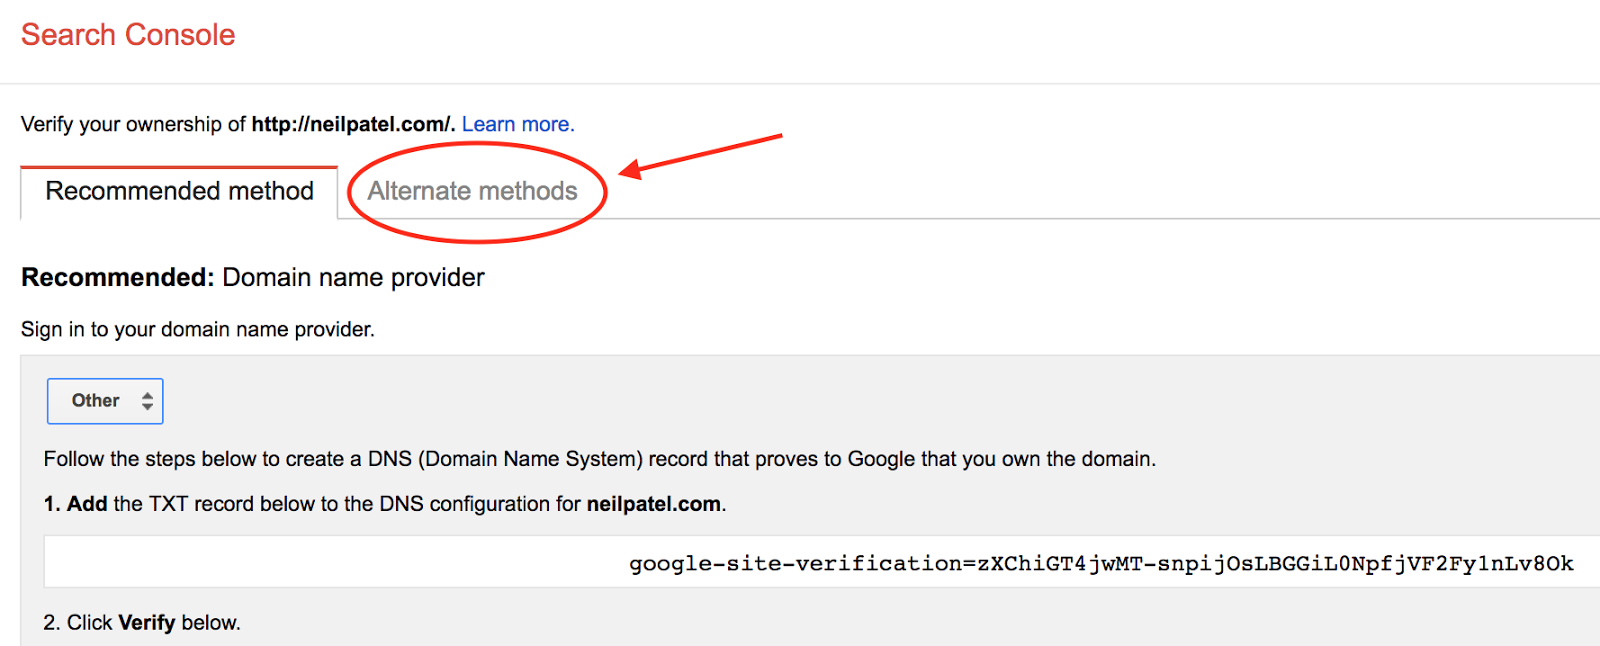Click the bold http://neilpatel.com/ URL text
Image resolution: width=1600 pixels, height=646 pixels.
353,124
